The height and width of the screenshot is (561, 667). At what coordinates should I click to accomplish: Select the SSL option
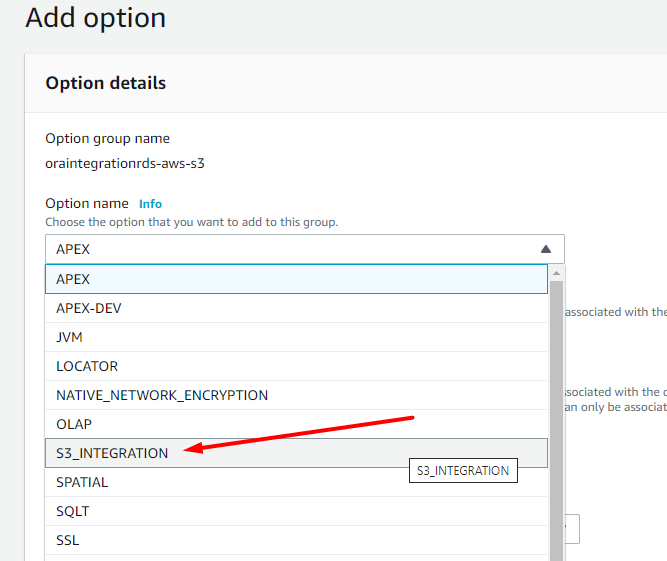click(296, 540)
